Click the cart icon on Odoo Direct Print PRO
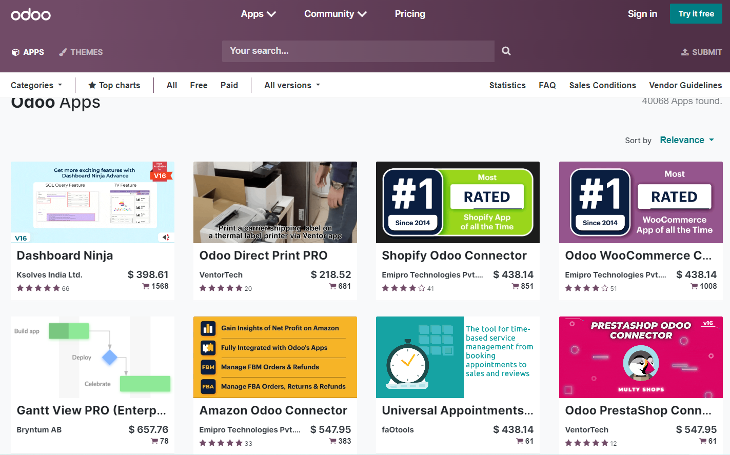The height and width of the screenshot is (455, 730). [332, 286]
